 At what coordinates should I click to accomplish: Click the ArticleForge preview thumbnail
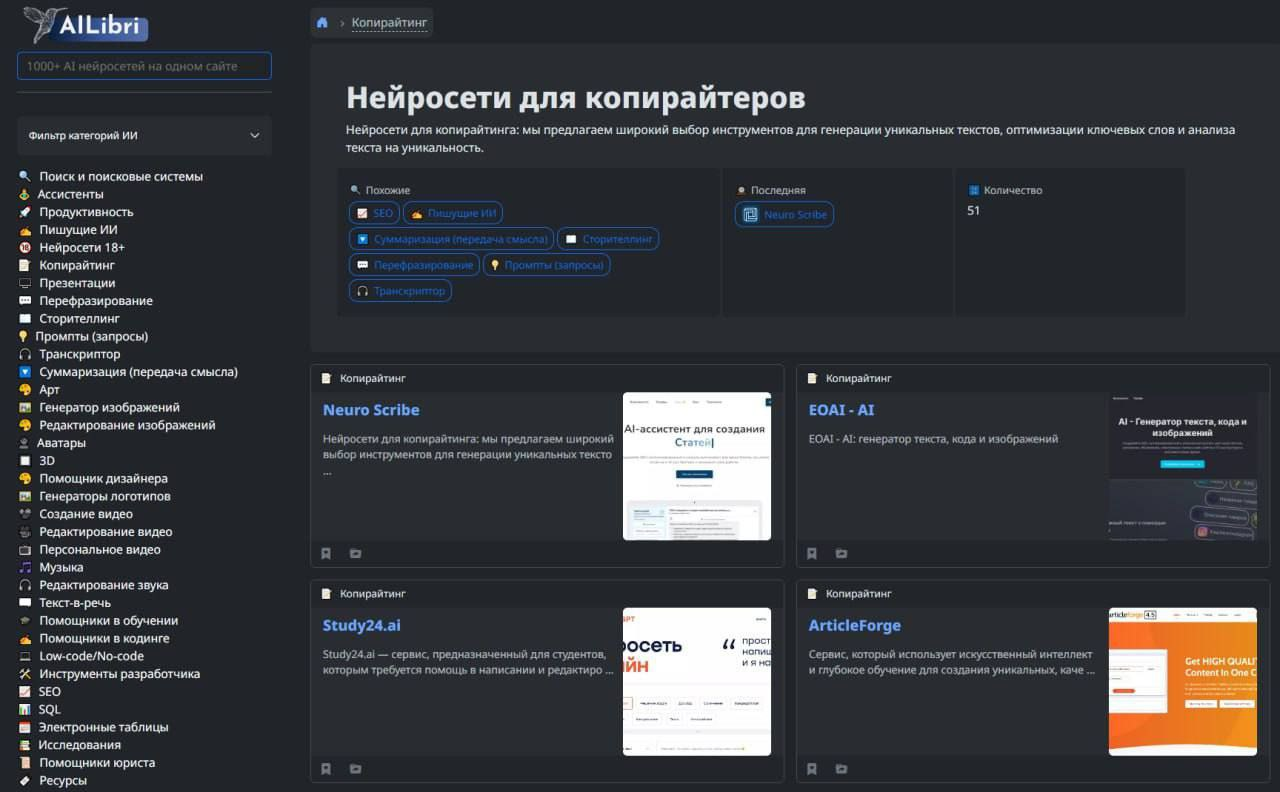[x=1183, y=682]
